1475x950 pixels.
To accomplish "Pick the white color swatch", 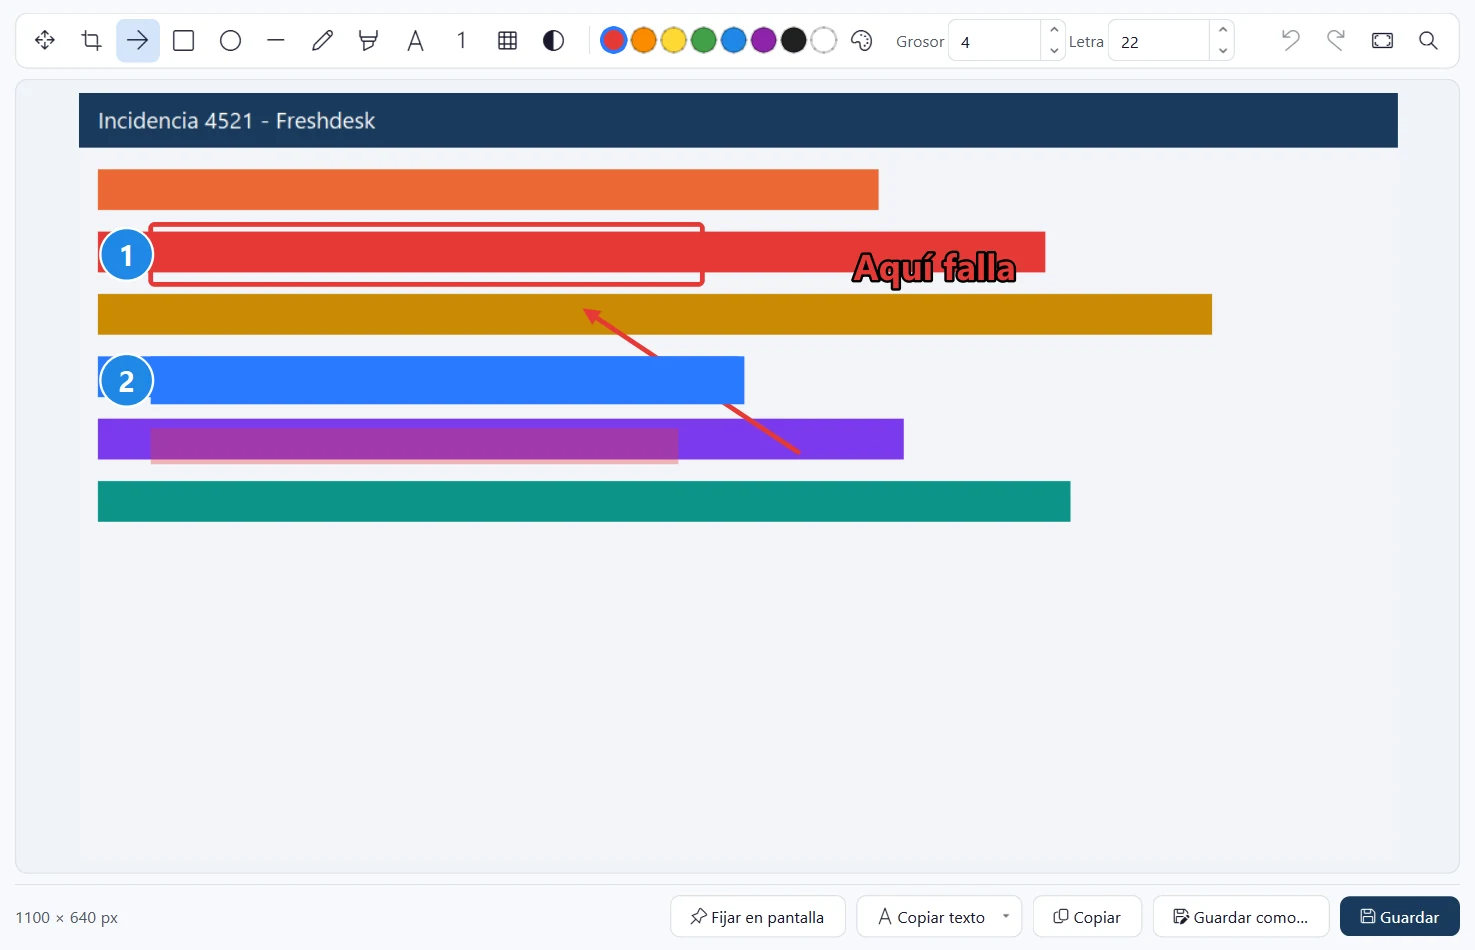I will 824,41.
